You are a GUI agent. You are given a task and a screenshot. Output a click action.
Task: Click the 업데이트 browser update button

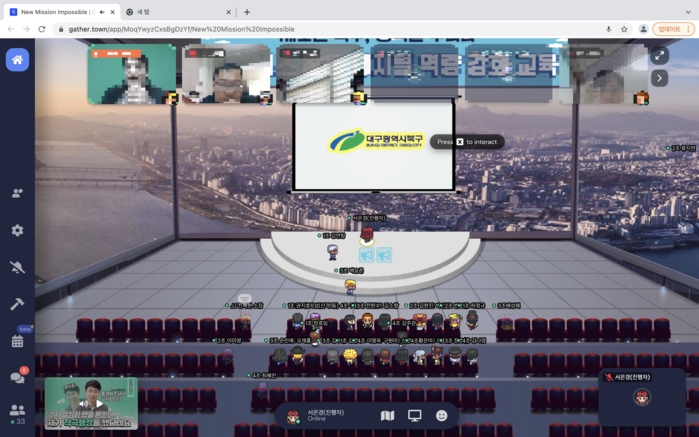[x=670, y=29]
